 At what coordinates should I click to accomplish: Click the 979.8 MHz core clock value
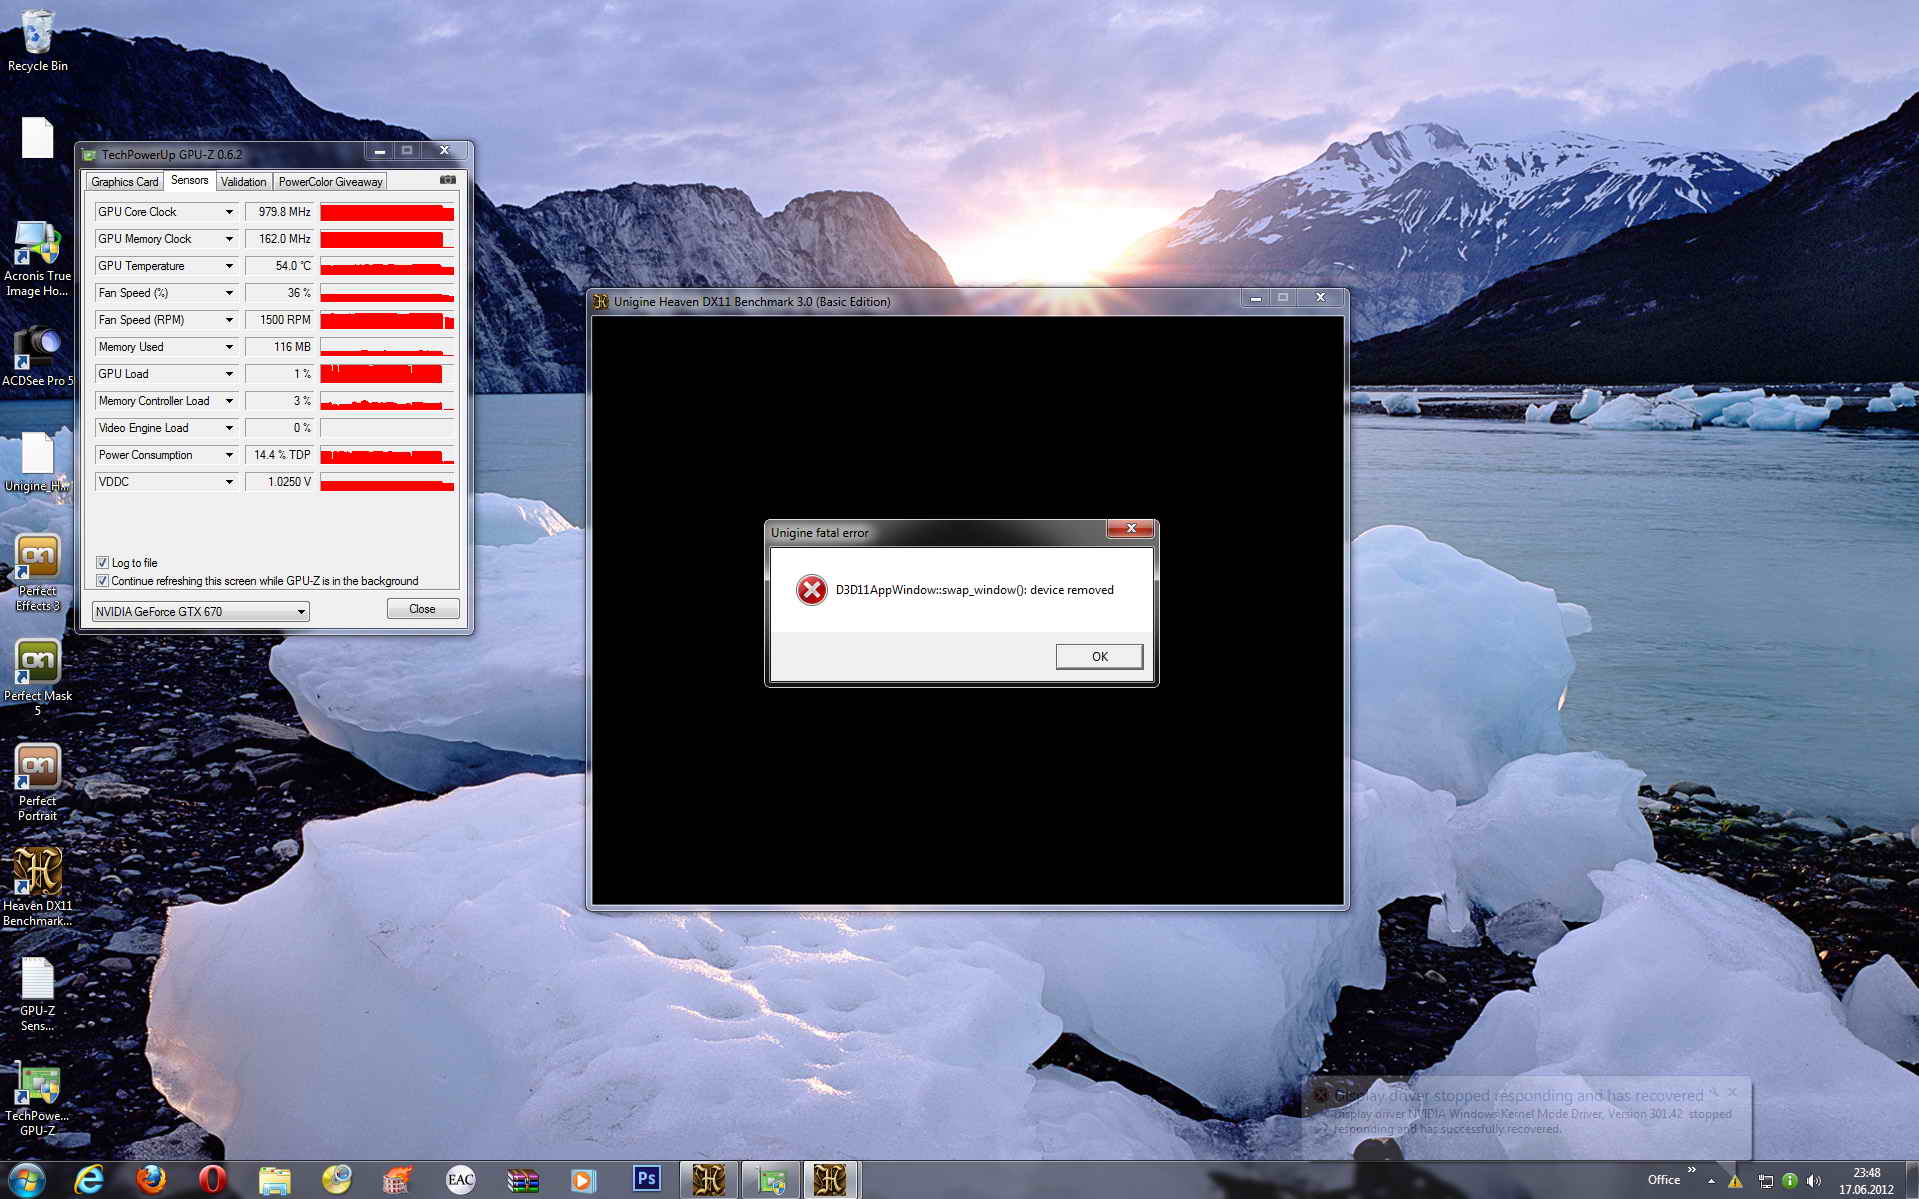coord(280,212)
